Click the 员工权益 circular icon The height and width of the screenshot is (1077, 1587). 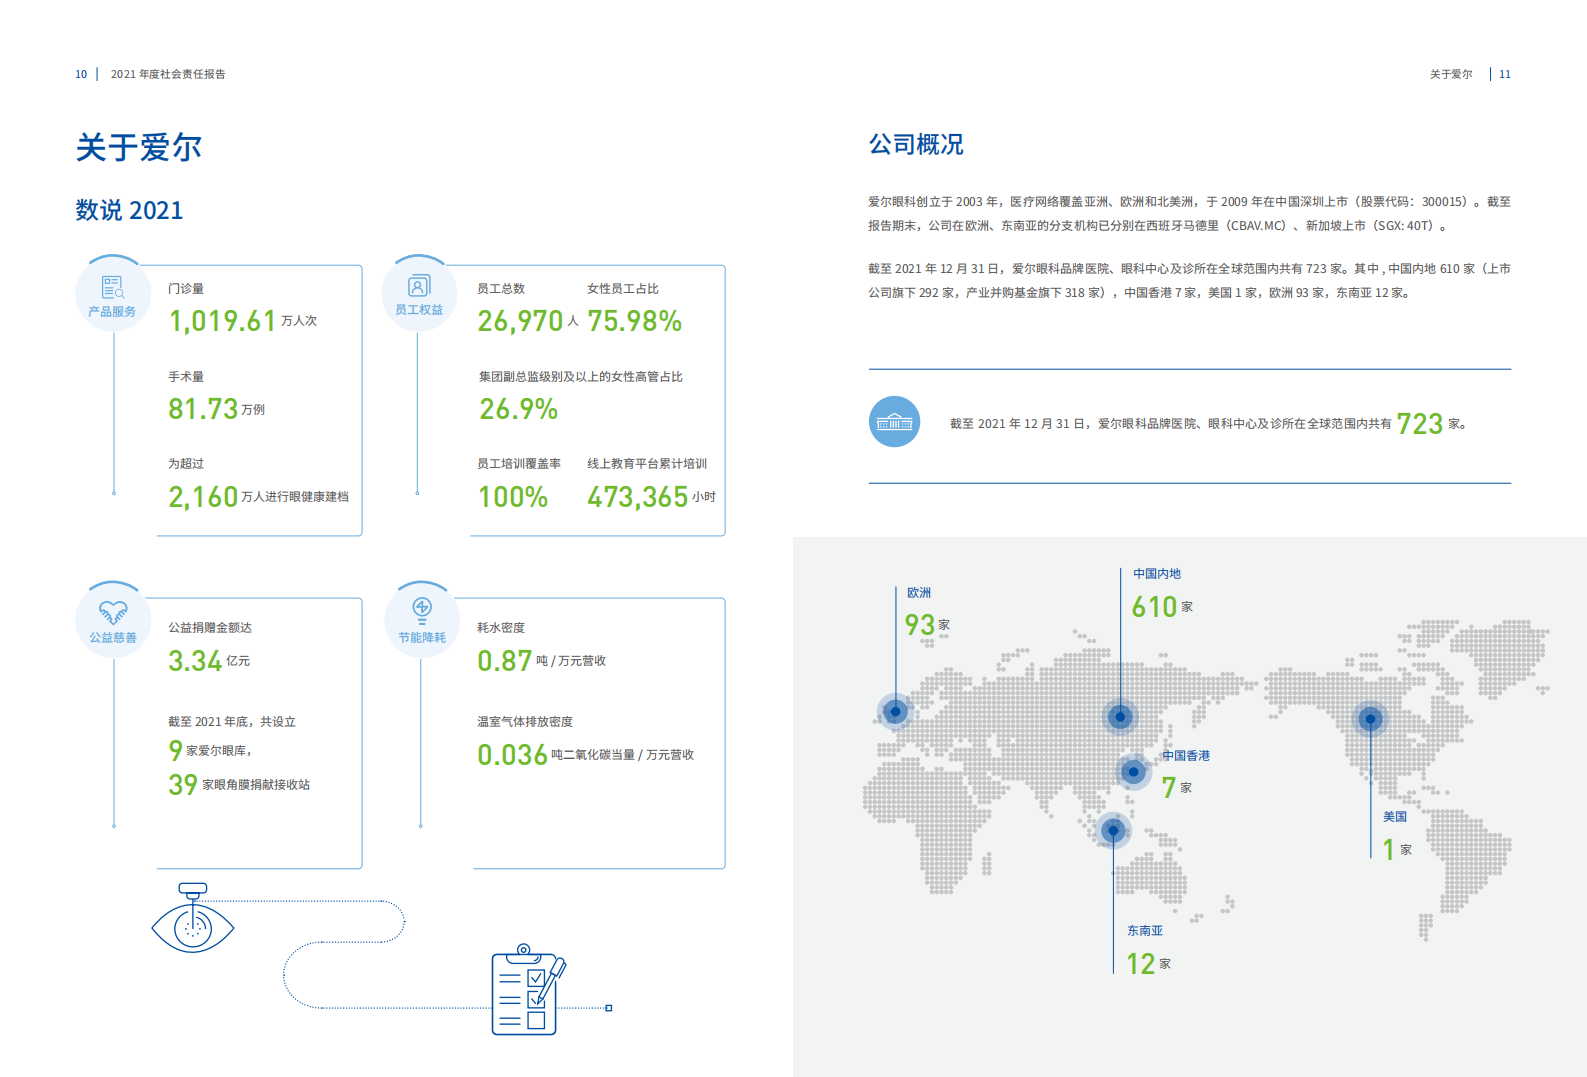tap(419, 295)
